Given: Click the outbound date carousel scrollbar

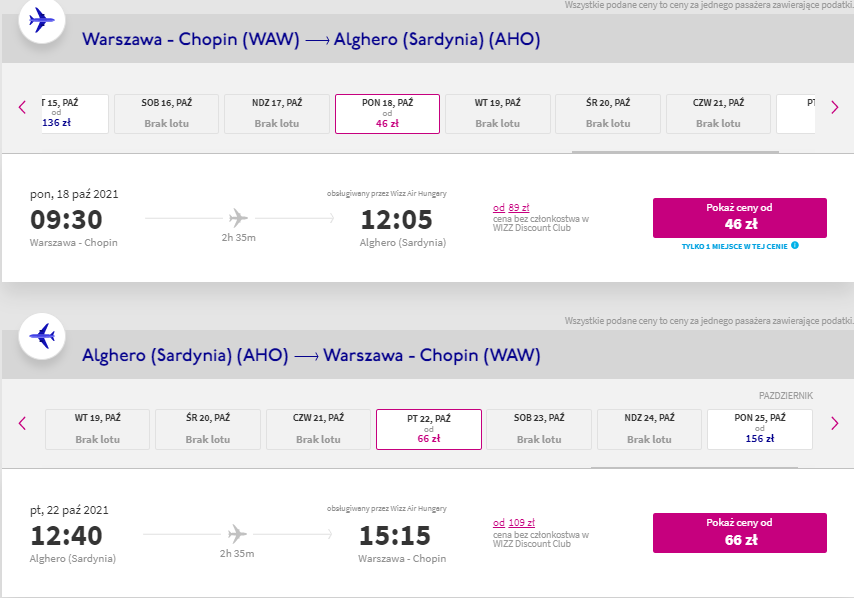Looking at the screenshot, I should [675, 152].
